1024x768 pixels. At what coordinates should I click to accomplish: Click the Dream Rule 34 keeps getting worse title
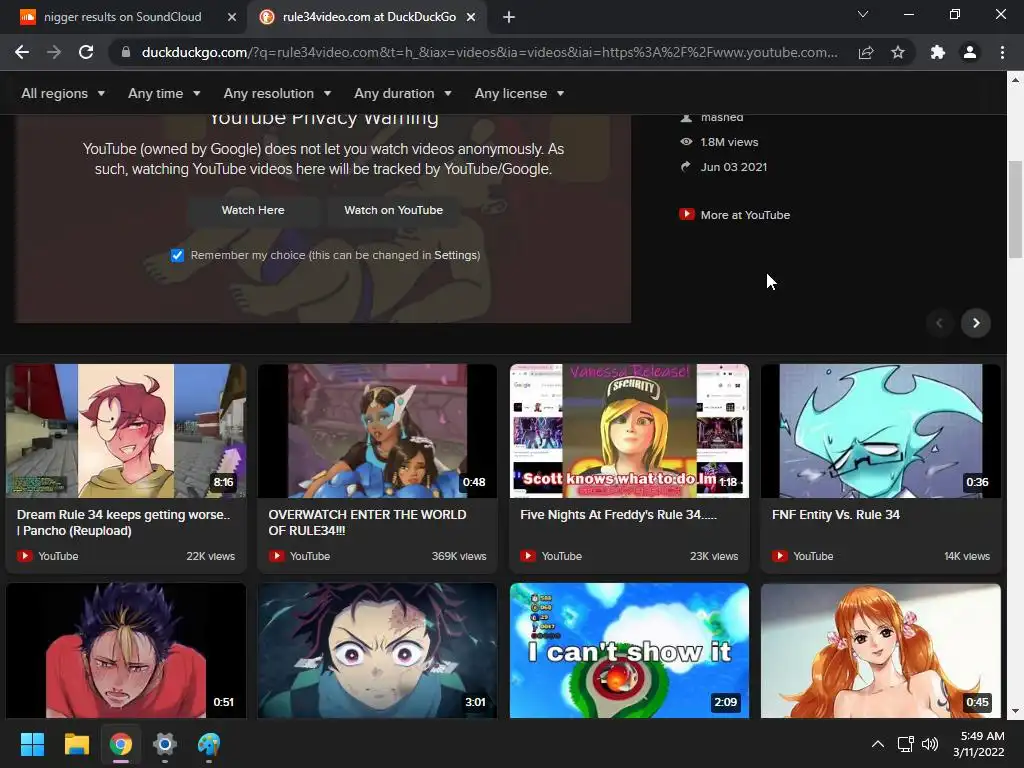point(123,522)
